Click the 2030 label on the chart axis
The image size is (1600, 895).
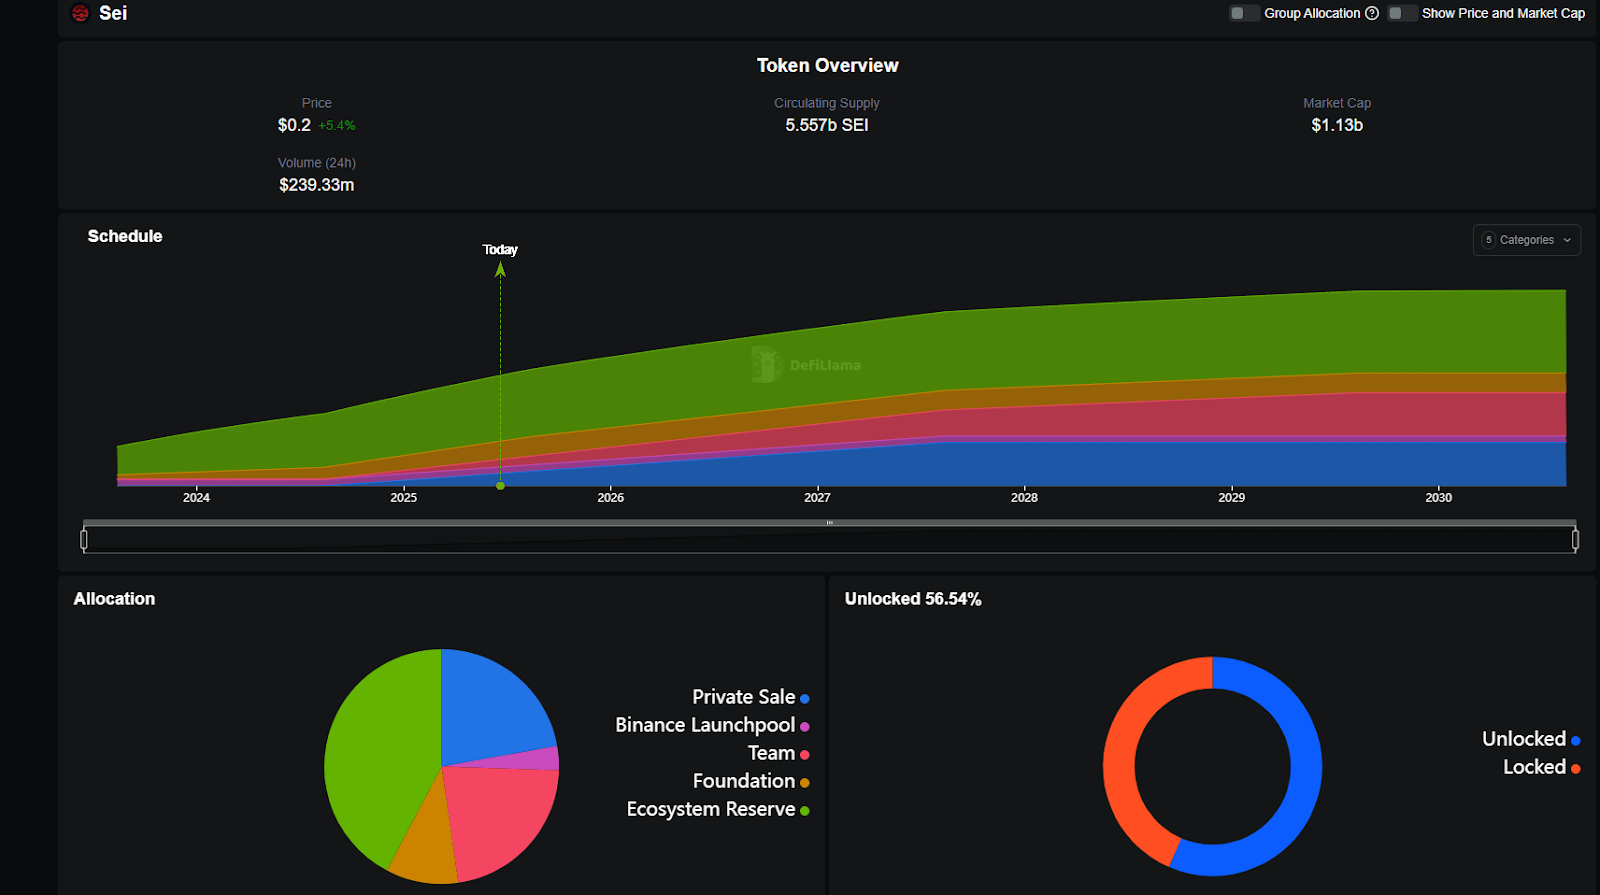(1438, 497)
